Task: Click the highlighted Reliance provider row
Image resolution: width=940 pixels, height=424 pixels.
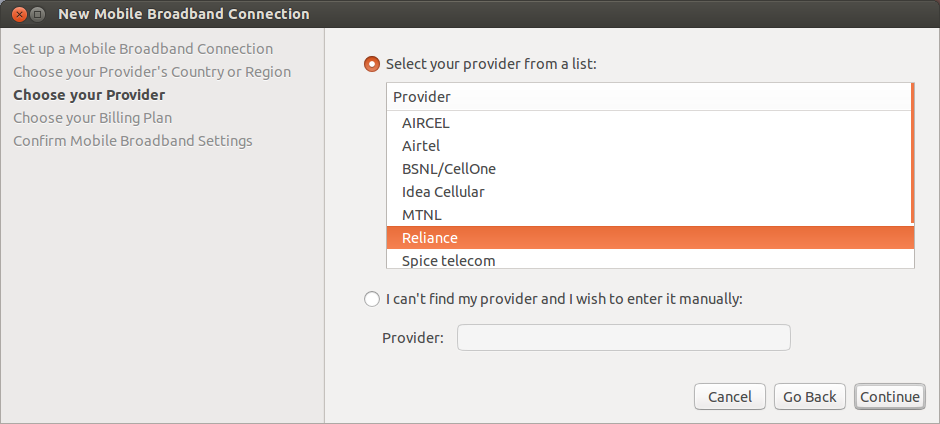Action: [x=650, y=237]
